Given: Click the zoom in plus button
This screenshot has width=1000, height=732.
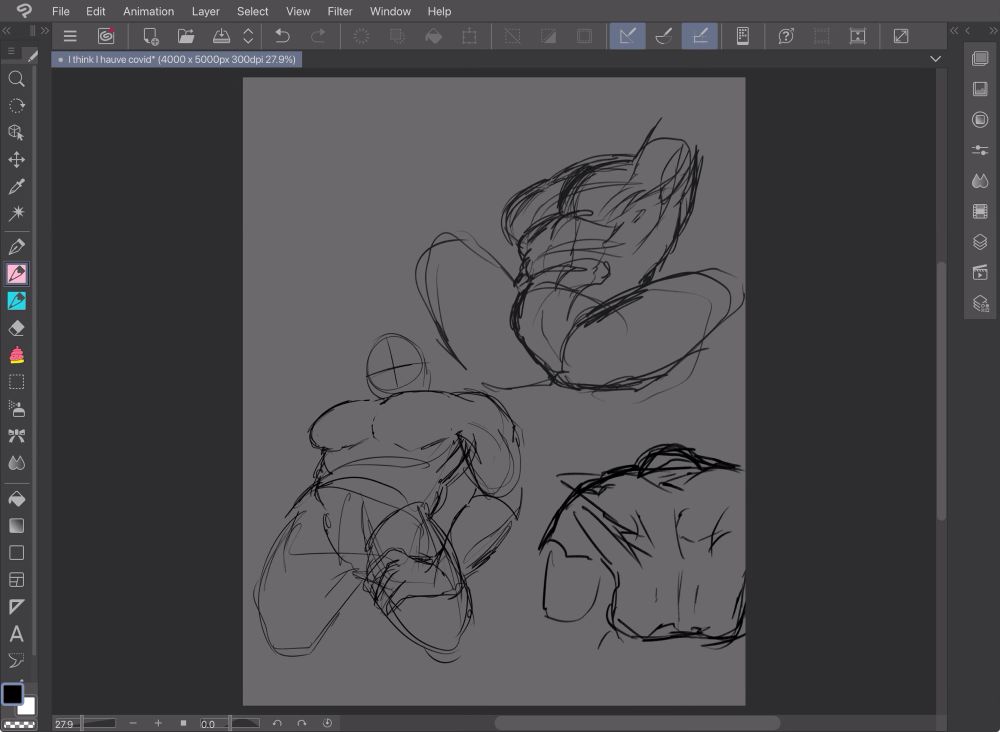Looking at the screenshot, I should (158, 723).
